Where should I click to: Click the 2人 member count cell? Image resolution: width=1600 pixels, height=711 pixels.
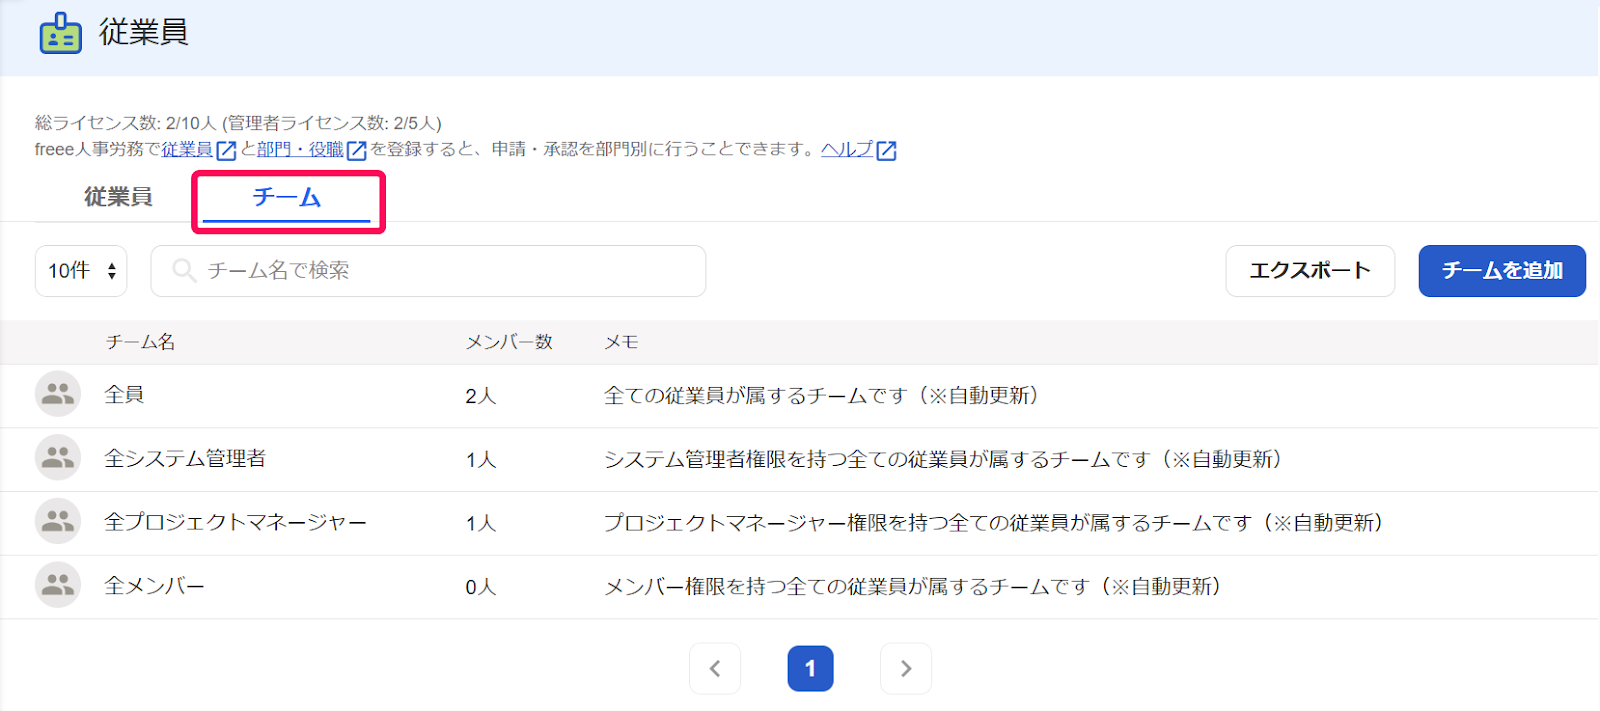coord(481,396)
